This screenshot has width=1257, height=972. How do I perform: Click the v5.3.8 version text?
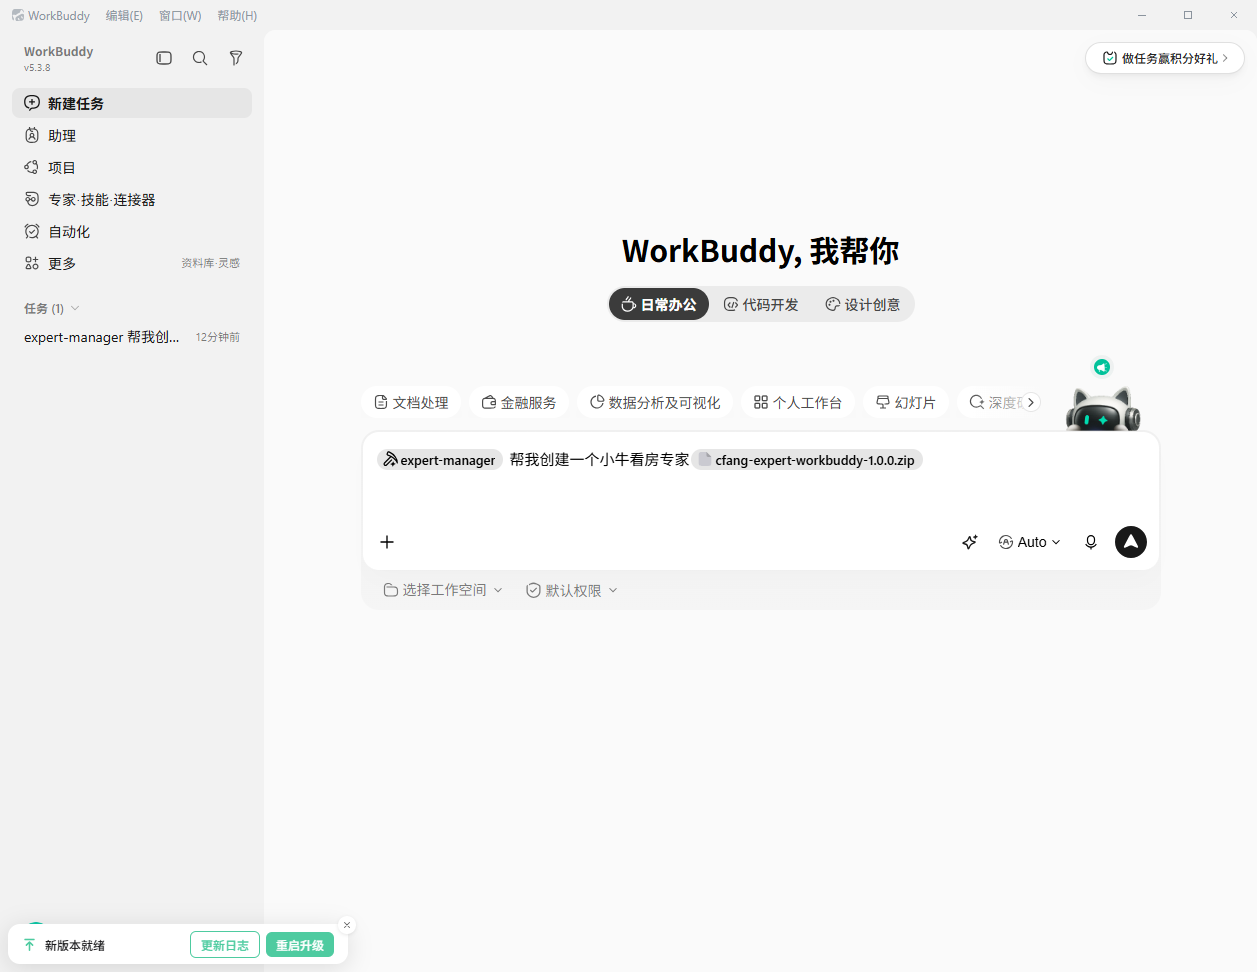pyautogui.click(x=37, y=68)
